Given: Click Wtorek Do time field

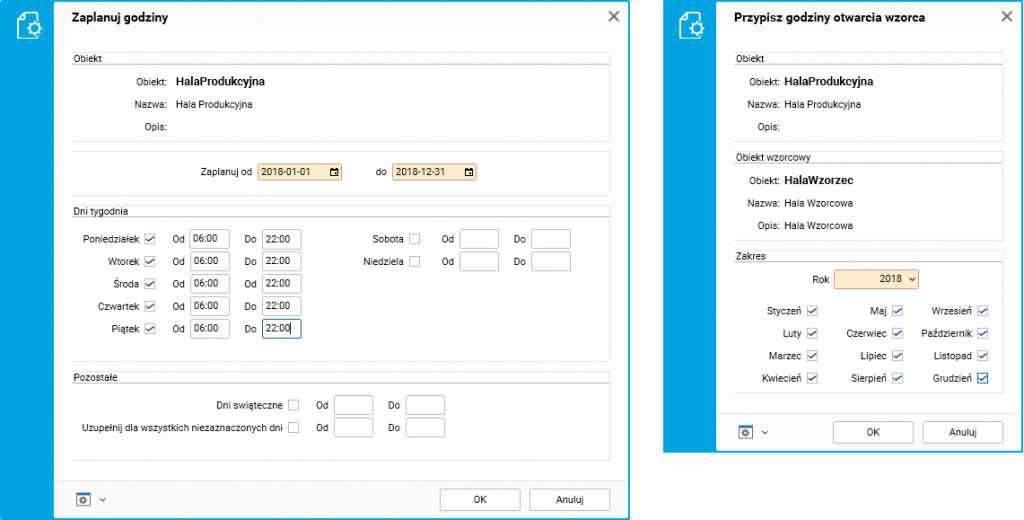Looking at the screenshot, I should [281, 261].
